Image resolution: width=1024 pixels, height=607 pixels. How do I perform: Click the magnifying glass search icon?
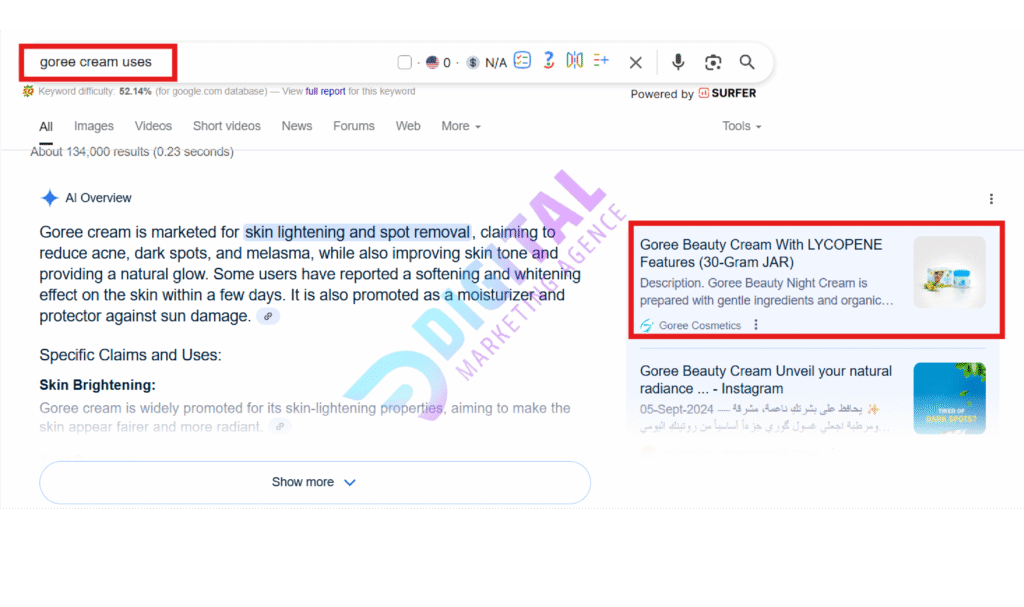pyautogui.click(x=747, y=62)
